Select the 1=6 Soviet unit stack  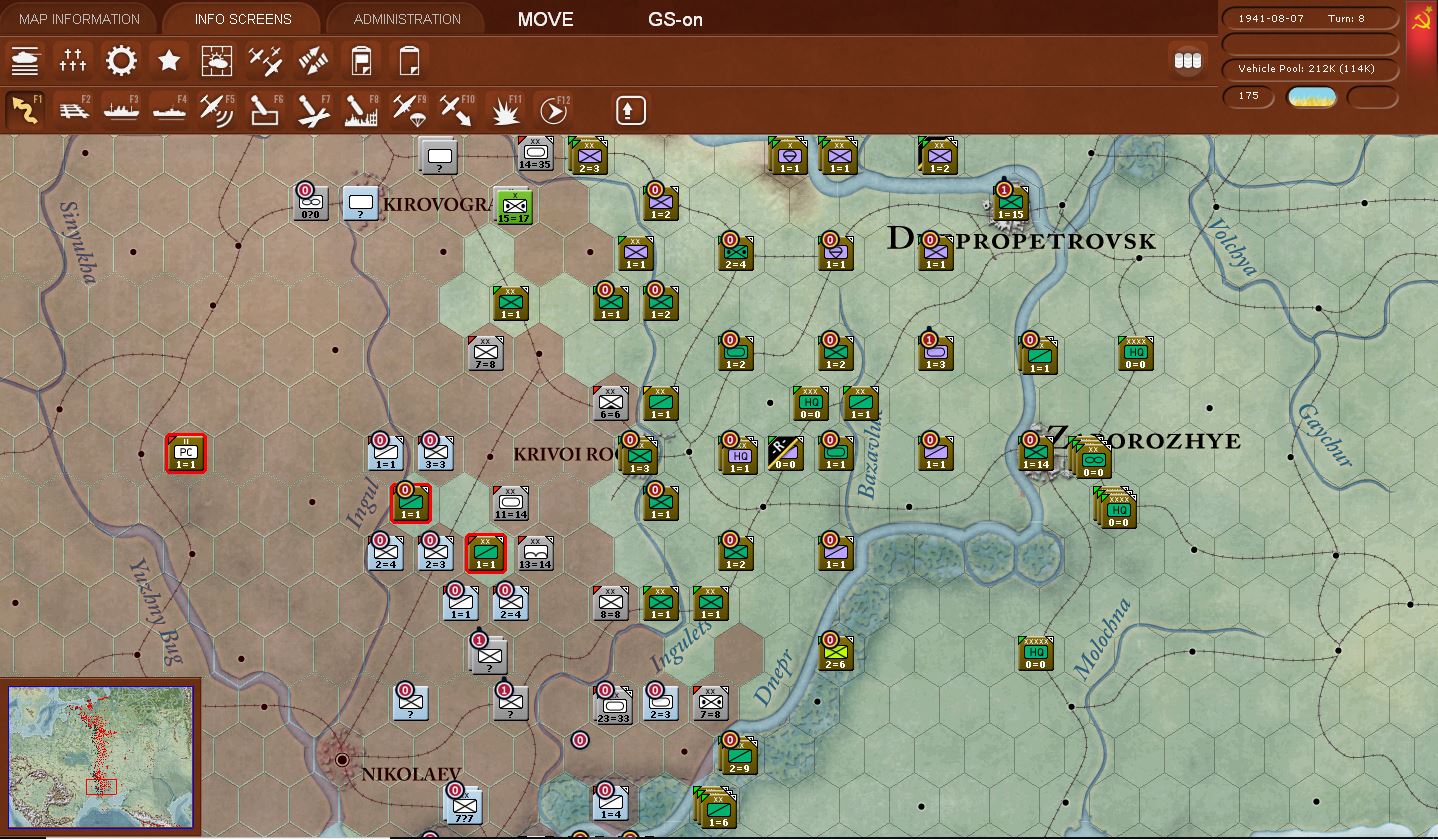[x=715, y=808]
